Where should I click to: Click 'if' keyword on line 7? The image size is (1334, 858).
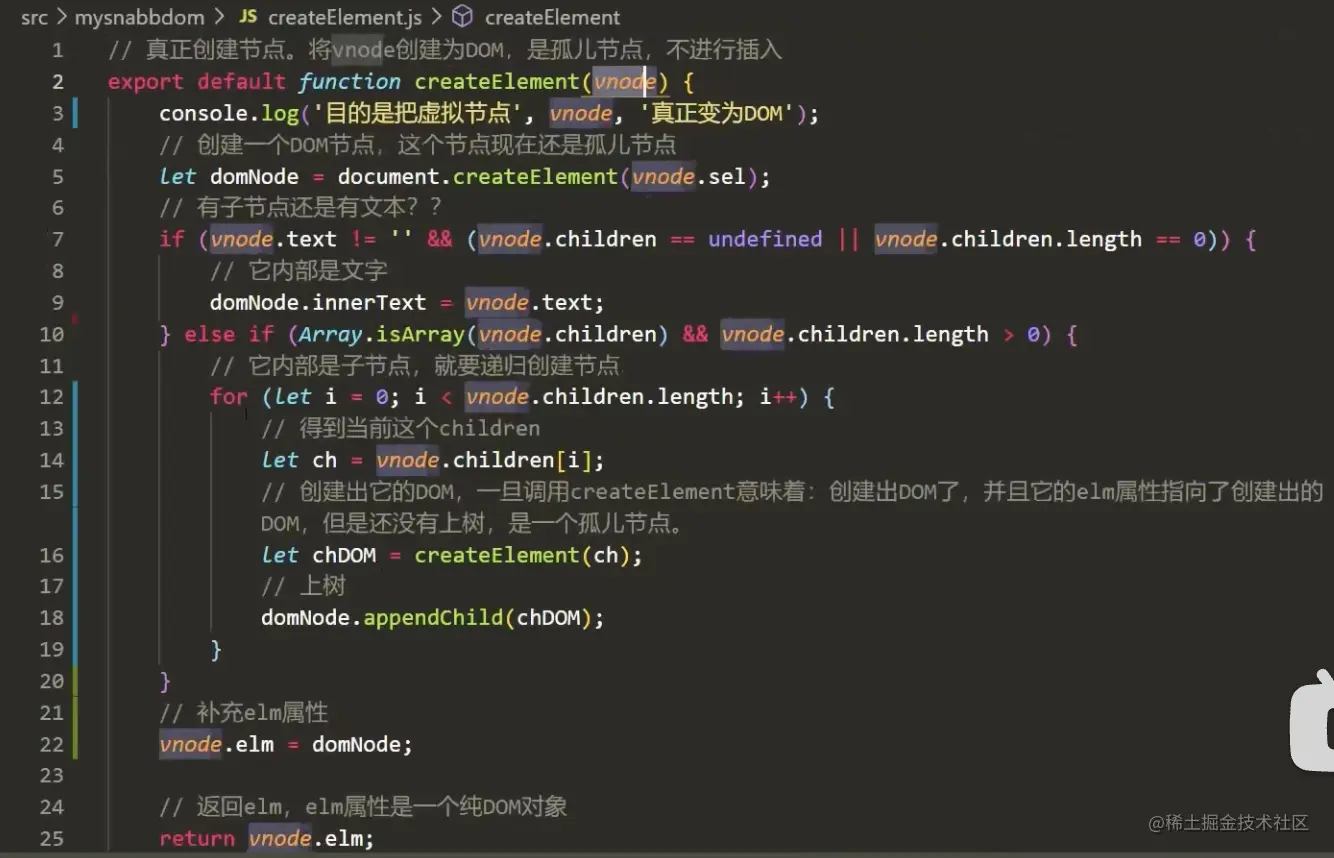pos(172,239)
